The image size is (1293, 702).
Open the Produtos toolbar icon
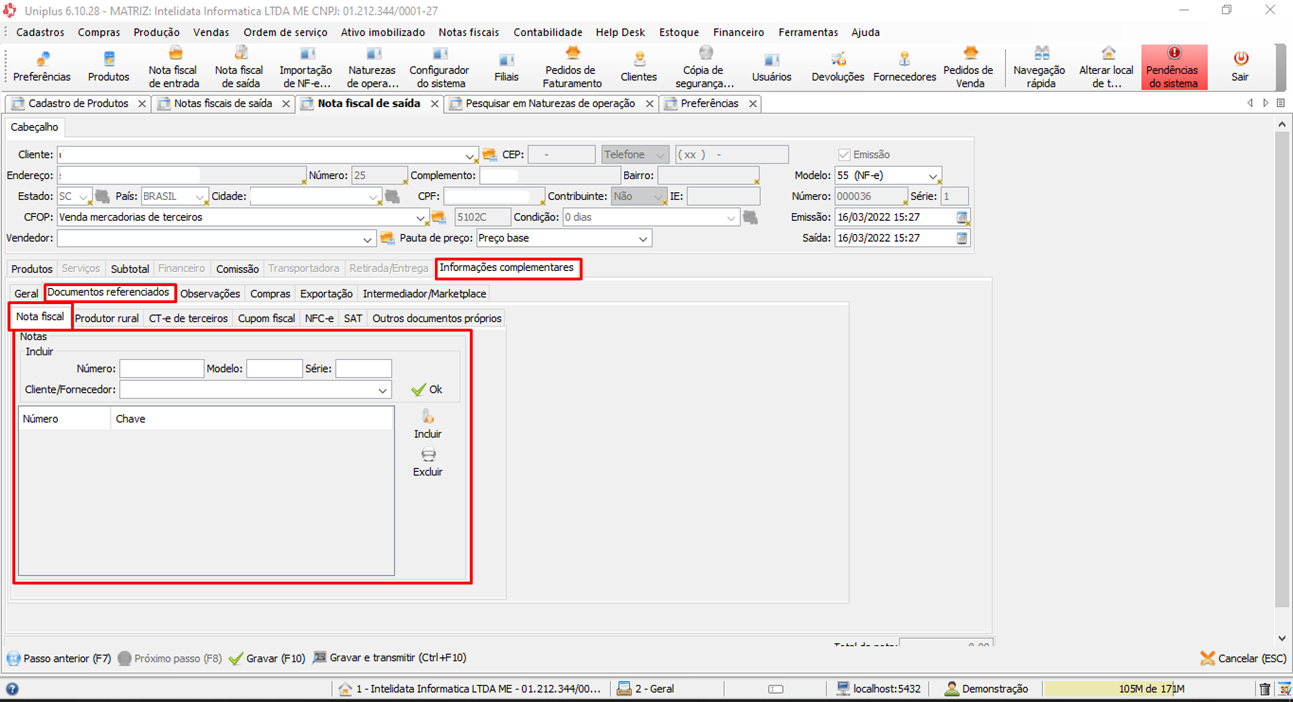pos(108,67)
